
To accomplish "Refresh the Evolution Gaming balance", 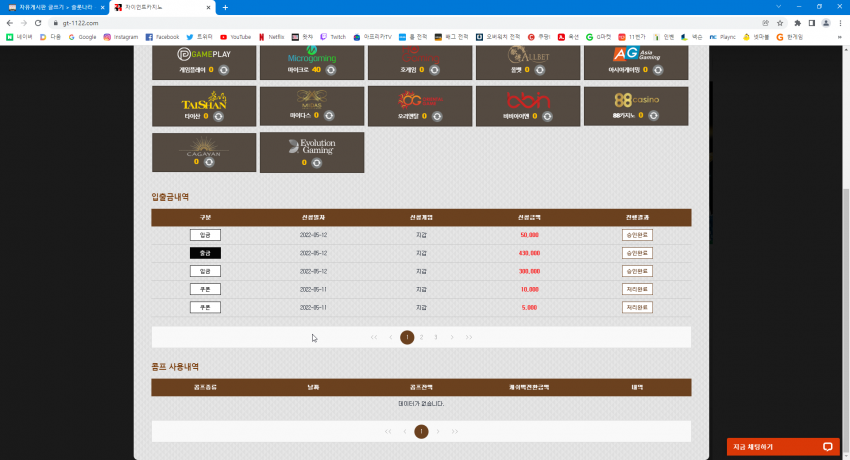I will pyautogui.click(x=317, y=163).
